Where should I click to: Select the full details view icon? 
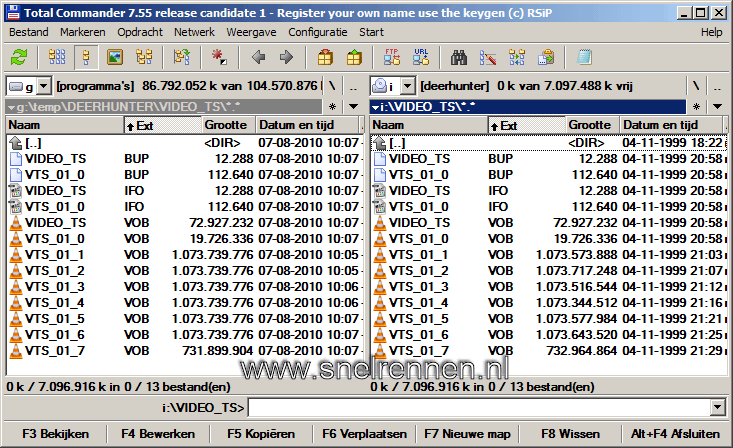(86, 58)
